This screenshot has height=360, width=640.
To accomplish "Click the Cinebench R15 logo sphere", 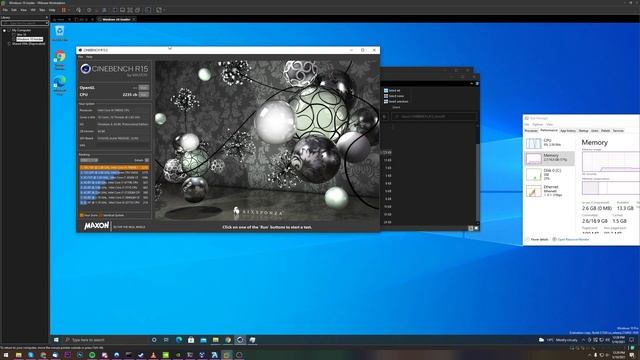I will [x=85, y=69].
